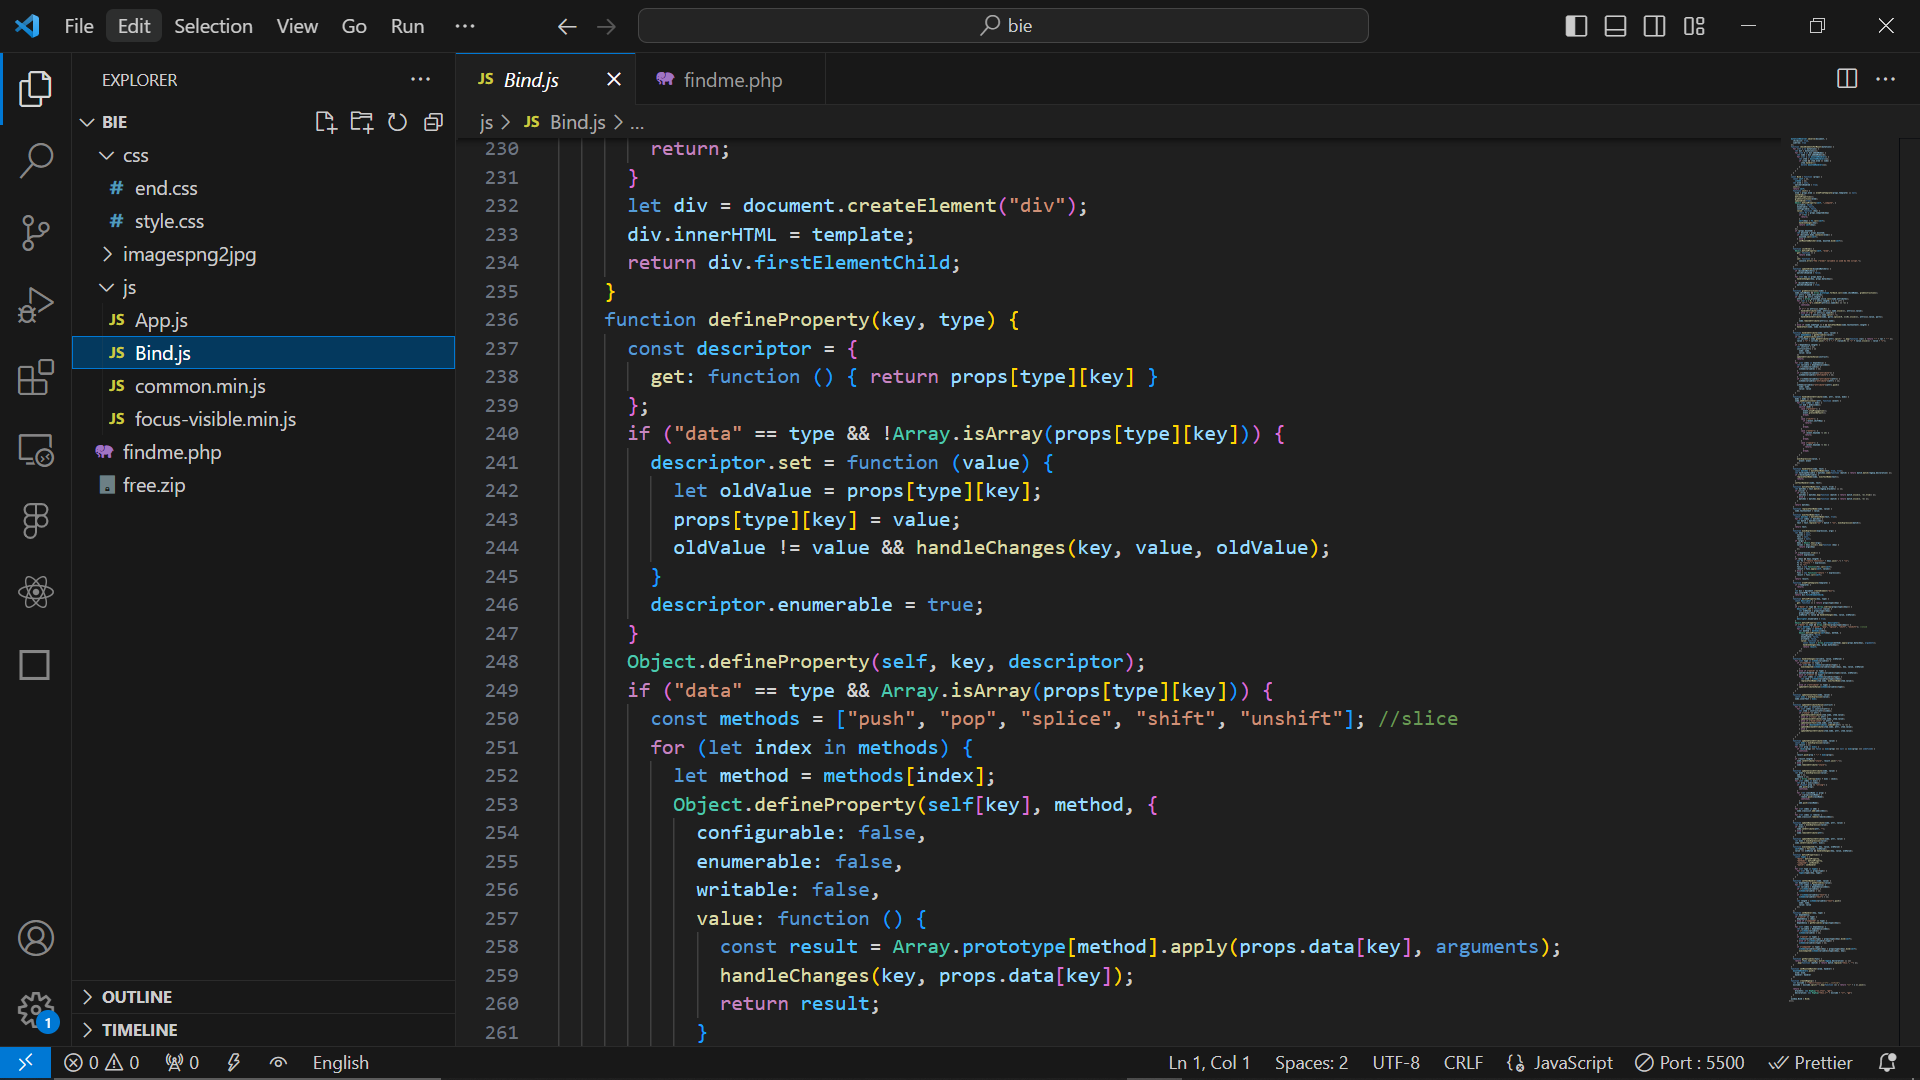1920x1080 pixels.
Task: Collapse the css folder
Action: [x=135, y=155]
